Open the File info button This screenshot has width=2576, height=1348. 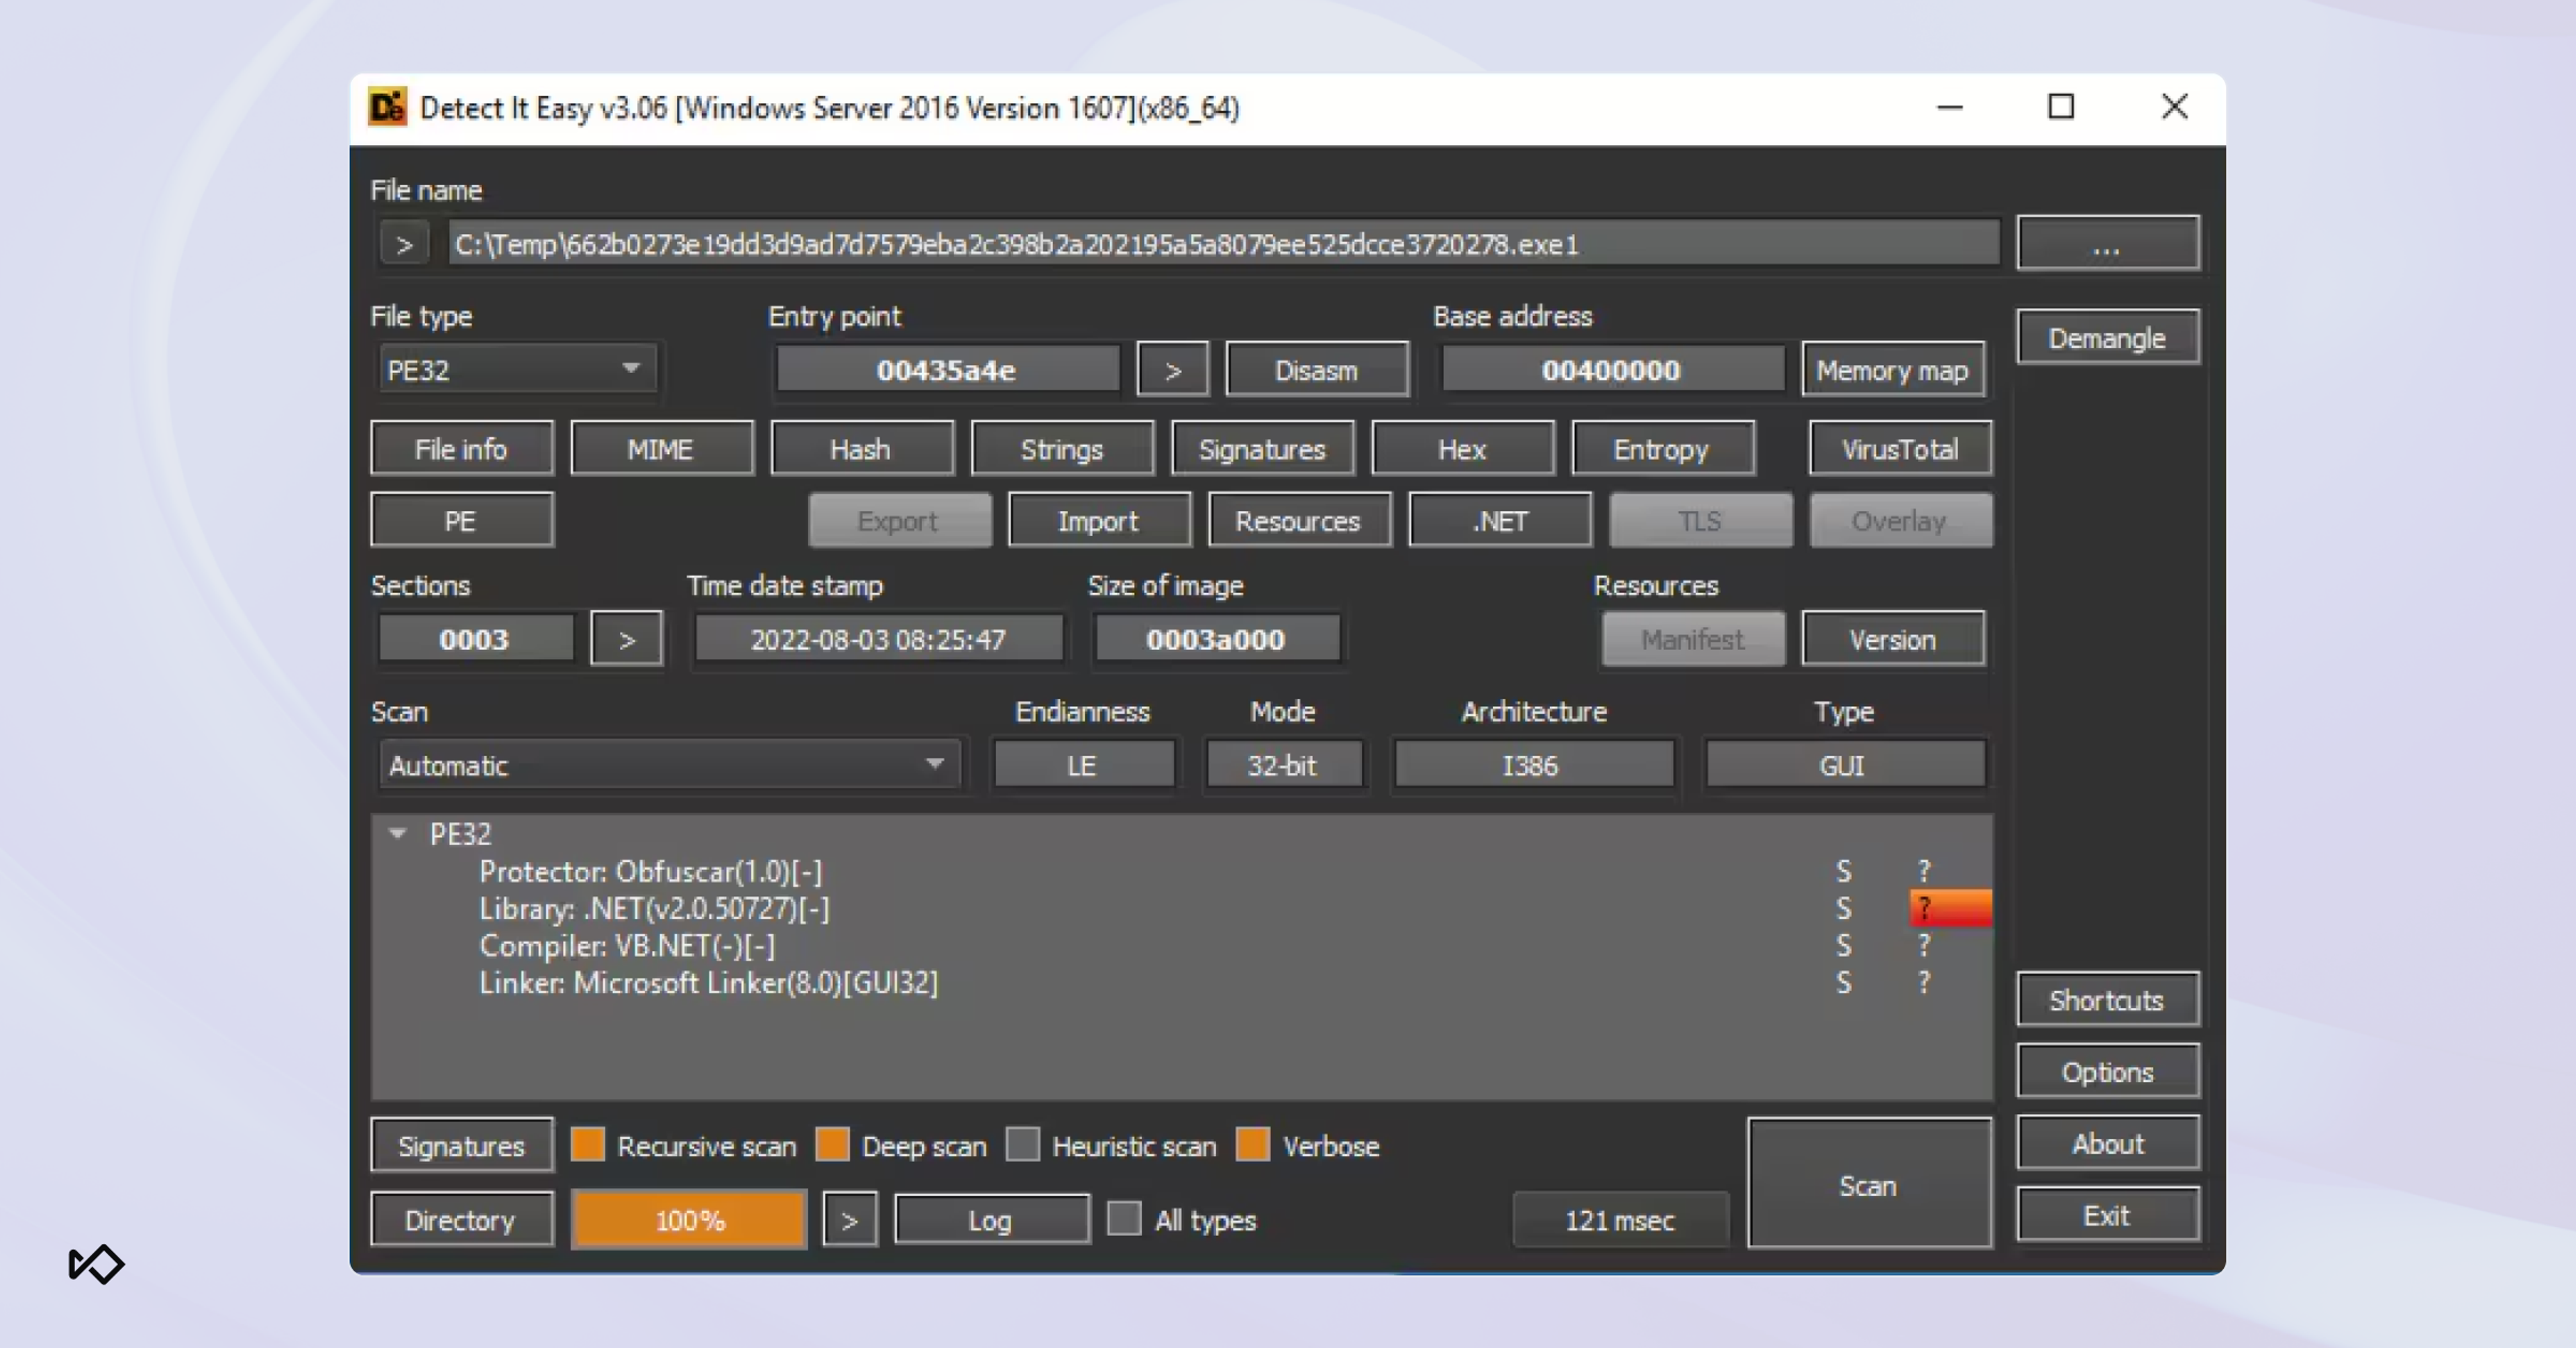(461, 449)
